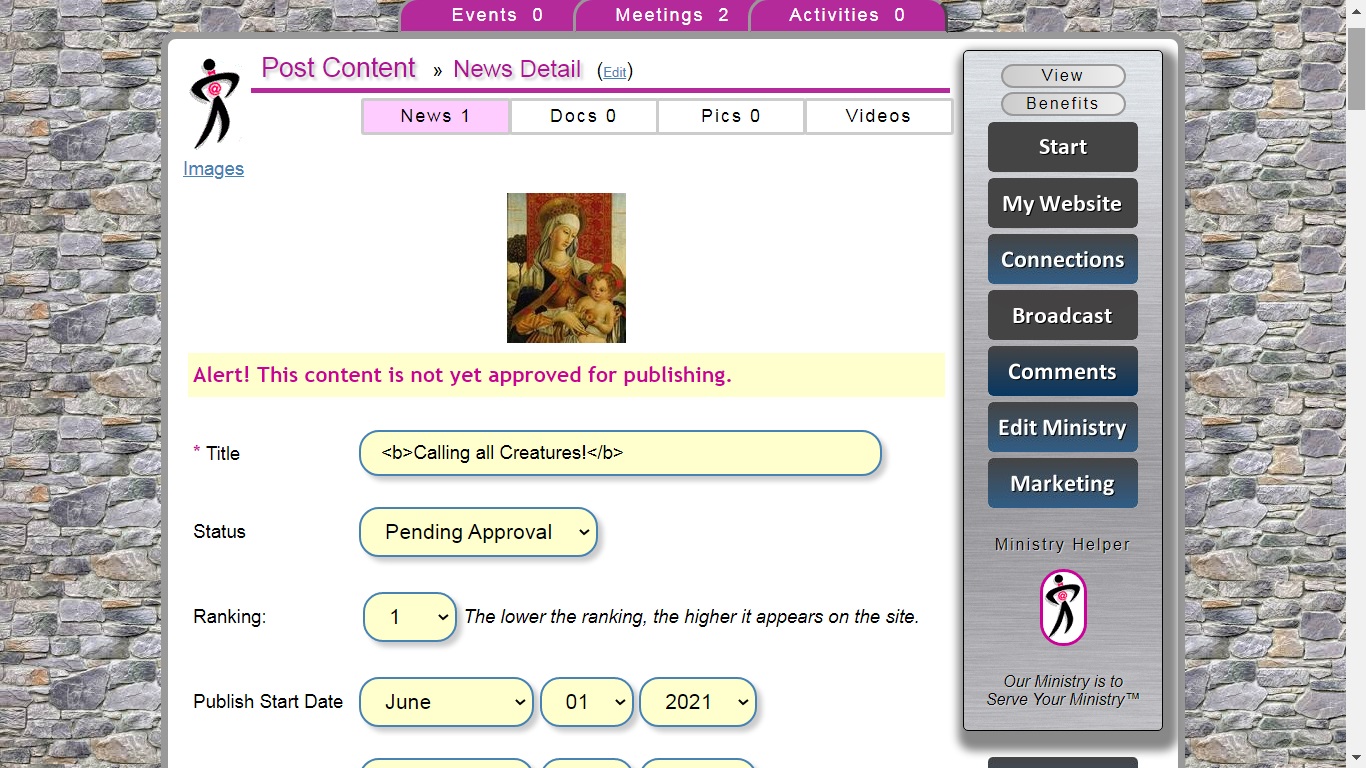This screenshot has height=768, width=1366.
Task: Click the ministry figure logo icon
Action: (x=214, y=104)
